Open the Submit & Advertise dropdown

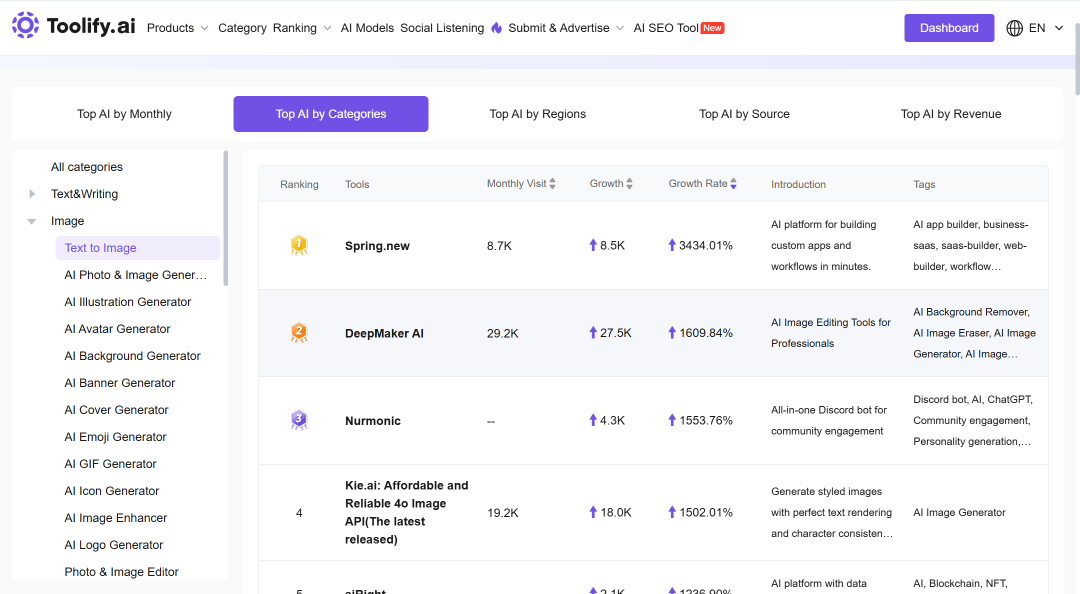coord(566,28)
